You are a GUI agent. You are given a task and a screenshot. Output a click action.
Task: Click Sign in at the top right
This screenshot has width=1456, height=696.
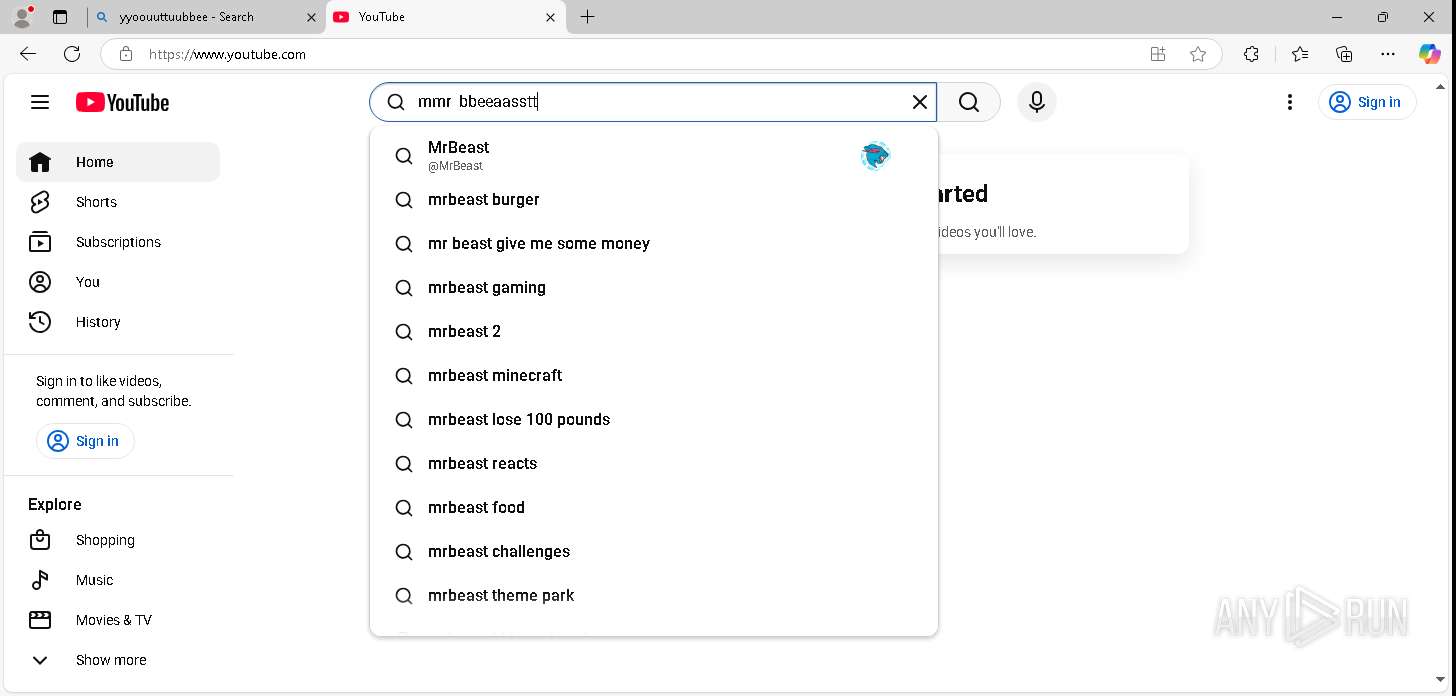tap(1367, 102)
